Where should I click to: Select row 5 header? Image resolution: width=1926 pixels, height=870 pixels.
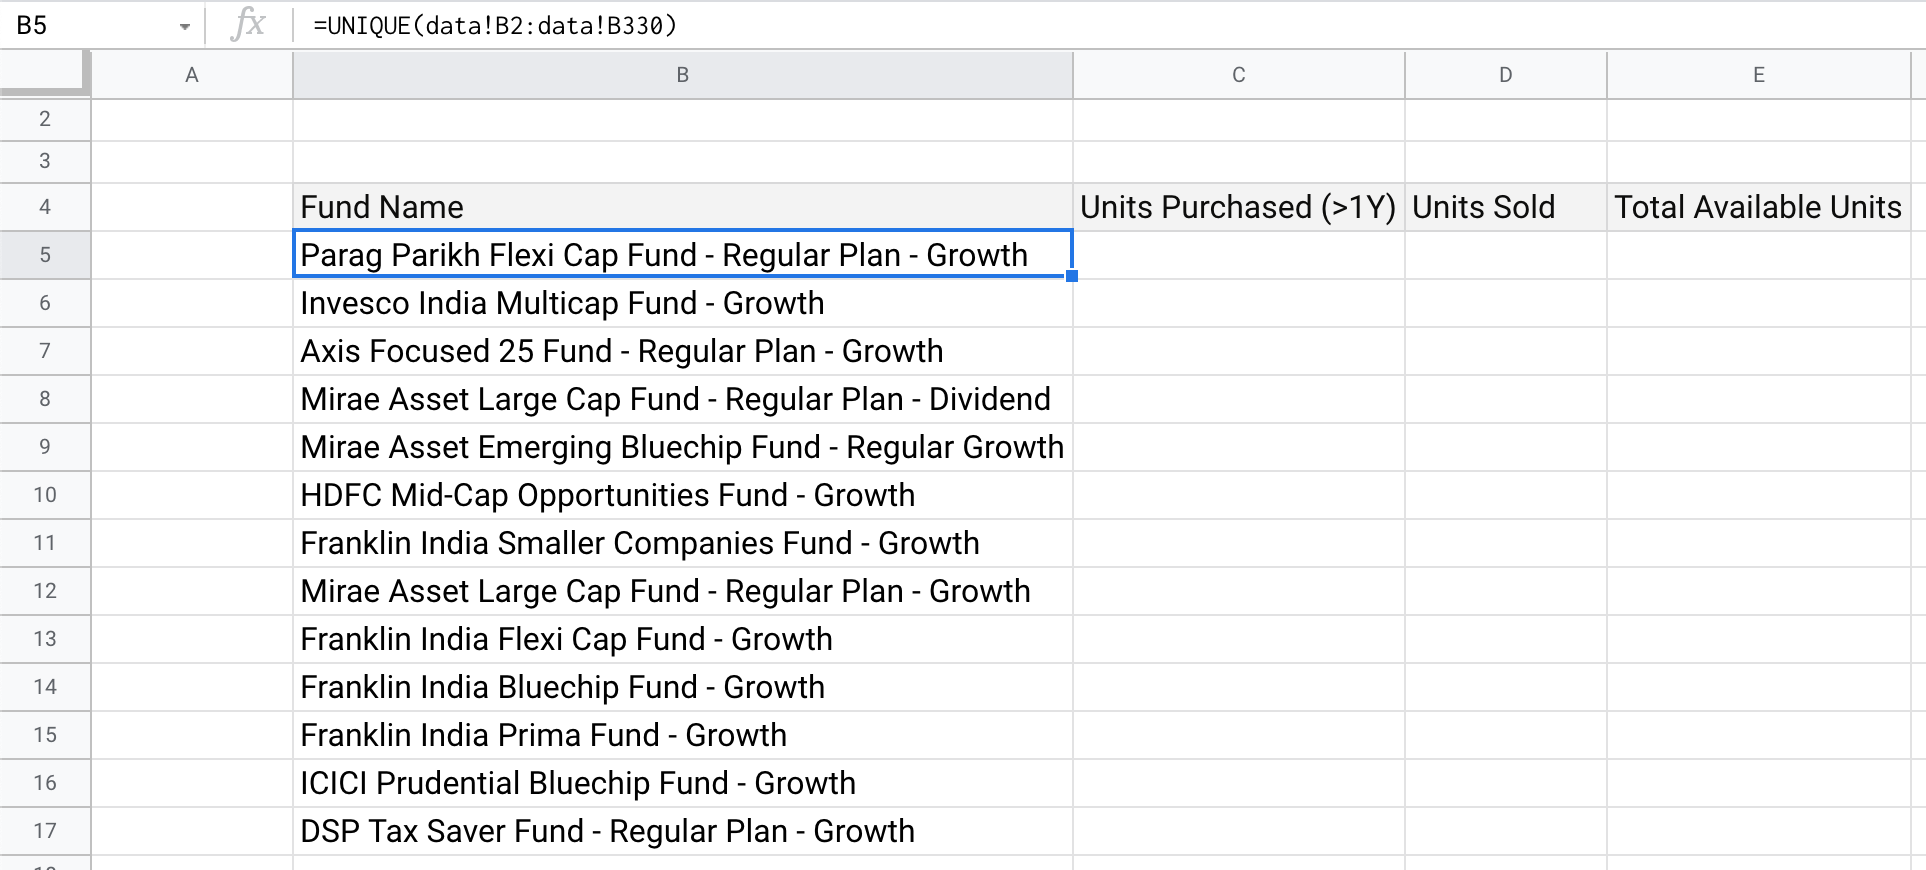click(45, 255)
